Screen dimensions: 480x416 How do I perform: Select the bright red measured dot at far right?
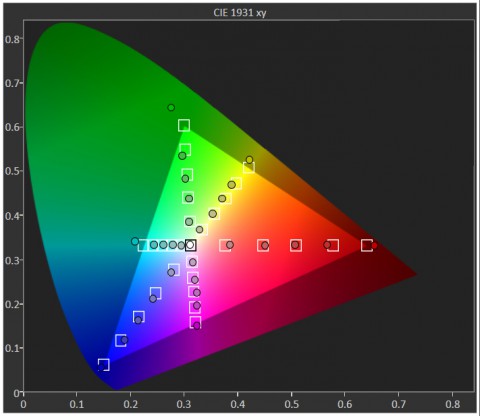click(374, 246)
